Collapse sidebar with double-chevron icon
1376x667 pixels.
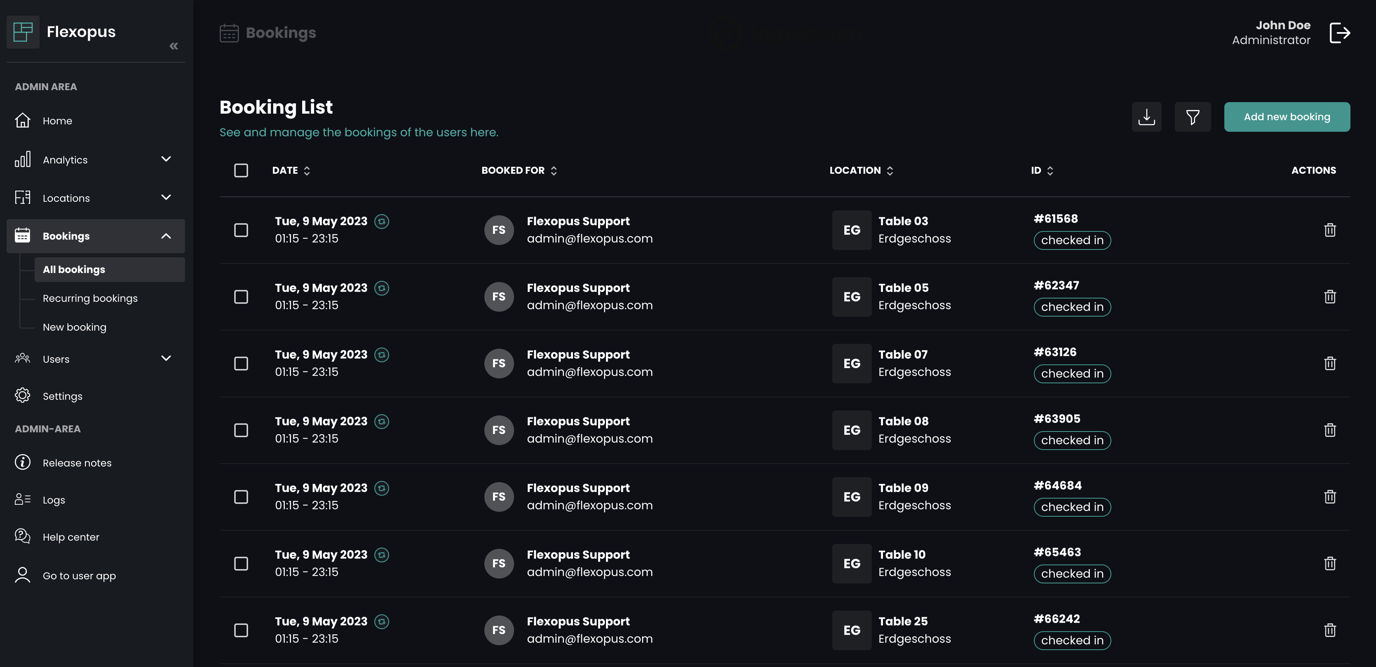[174, 46]
